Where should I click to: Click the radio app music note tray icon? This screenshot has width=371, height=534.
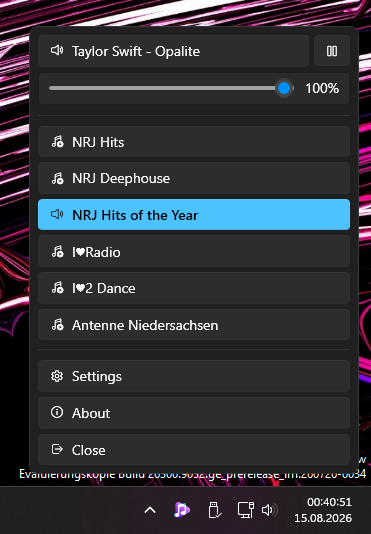[182, 510]
